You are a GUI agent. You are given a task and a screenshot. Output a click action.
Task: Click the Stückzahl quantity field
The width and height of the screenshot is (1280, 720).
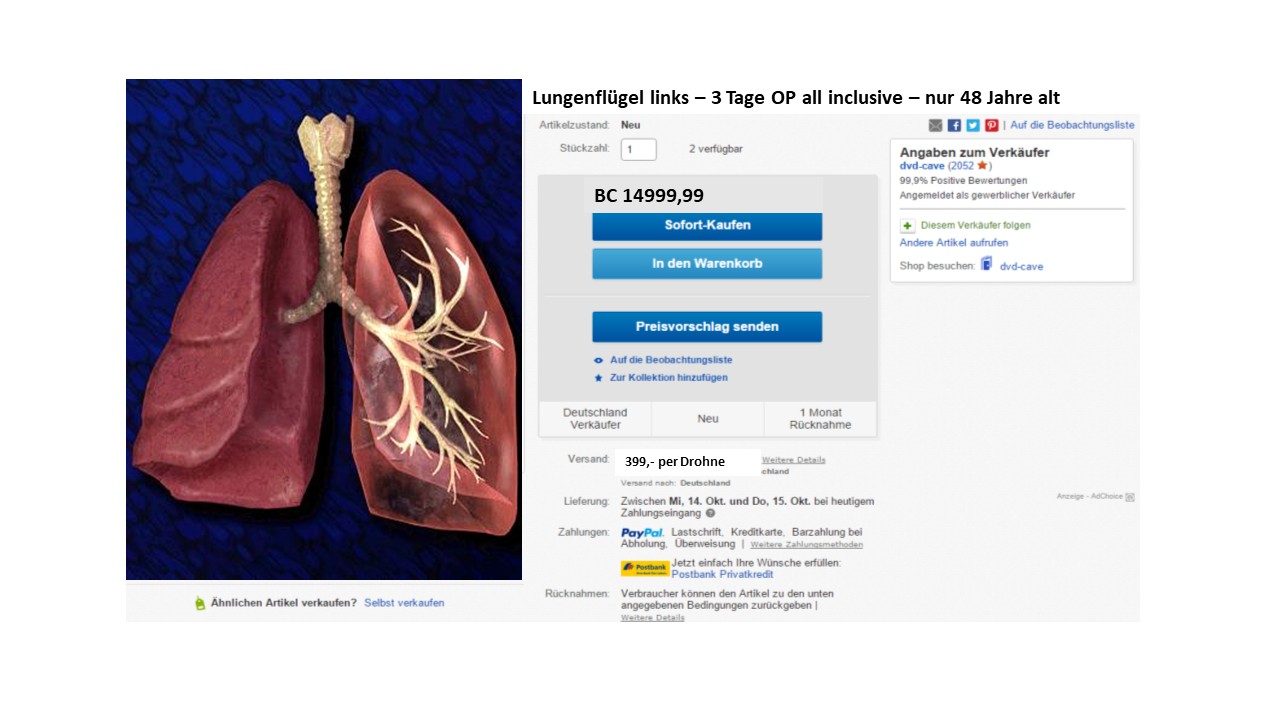coord(638,150)
